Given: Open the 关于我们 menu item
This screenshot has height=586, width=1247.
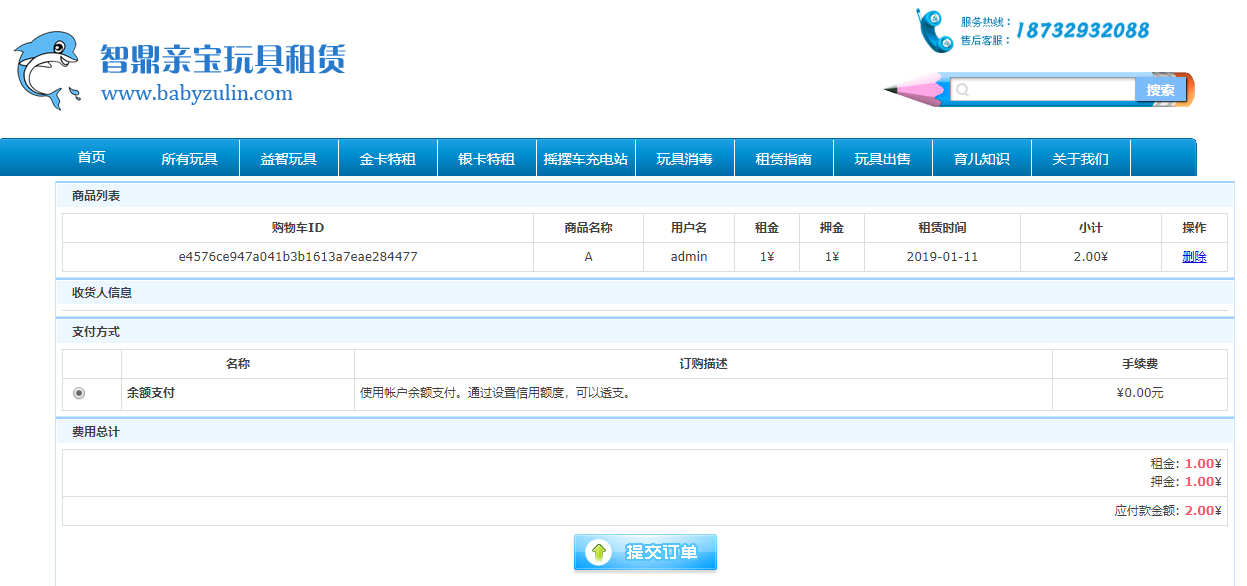Looking at the screenshot, I should [x=1080, y=159].
